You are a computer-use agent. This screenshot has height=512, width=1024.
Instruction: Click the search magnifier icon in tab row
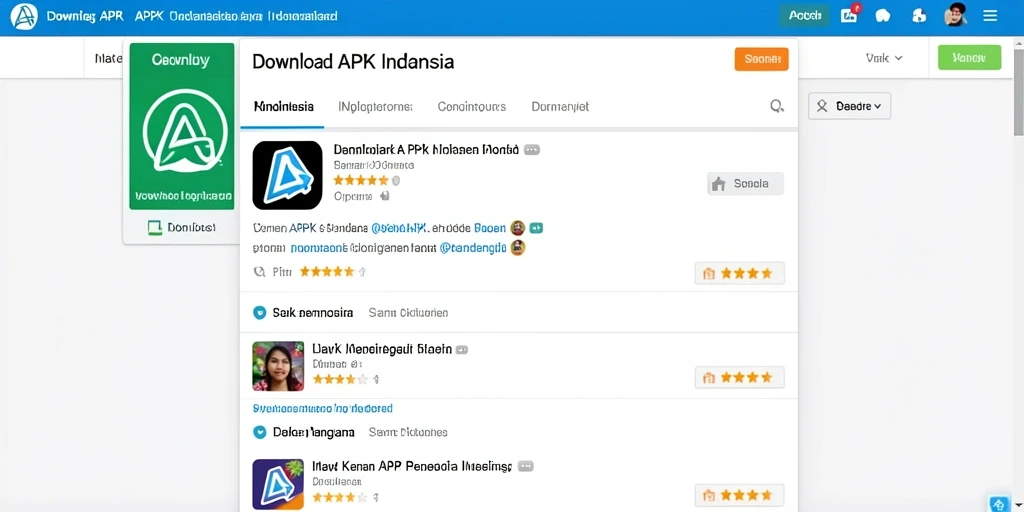(x=776, y=106)
